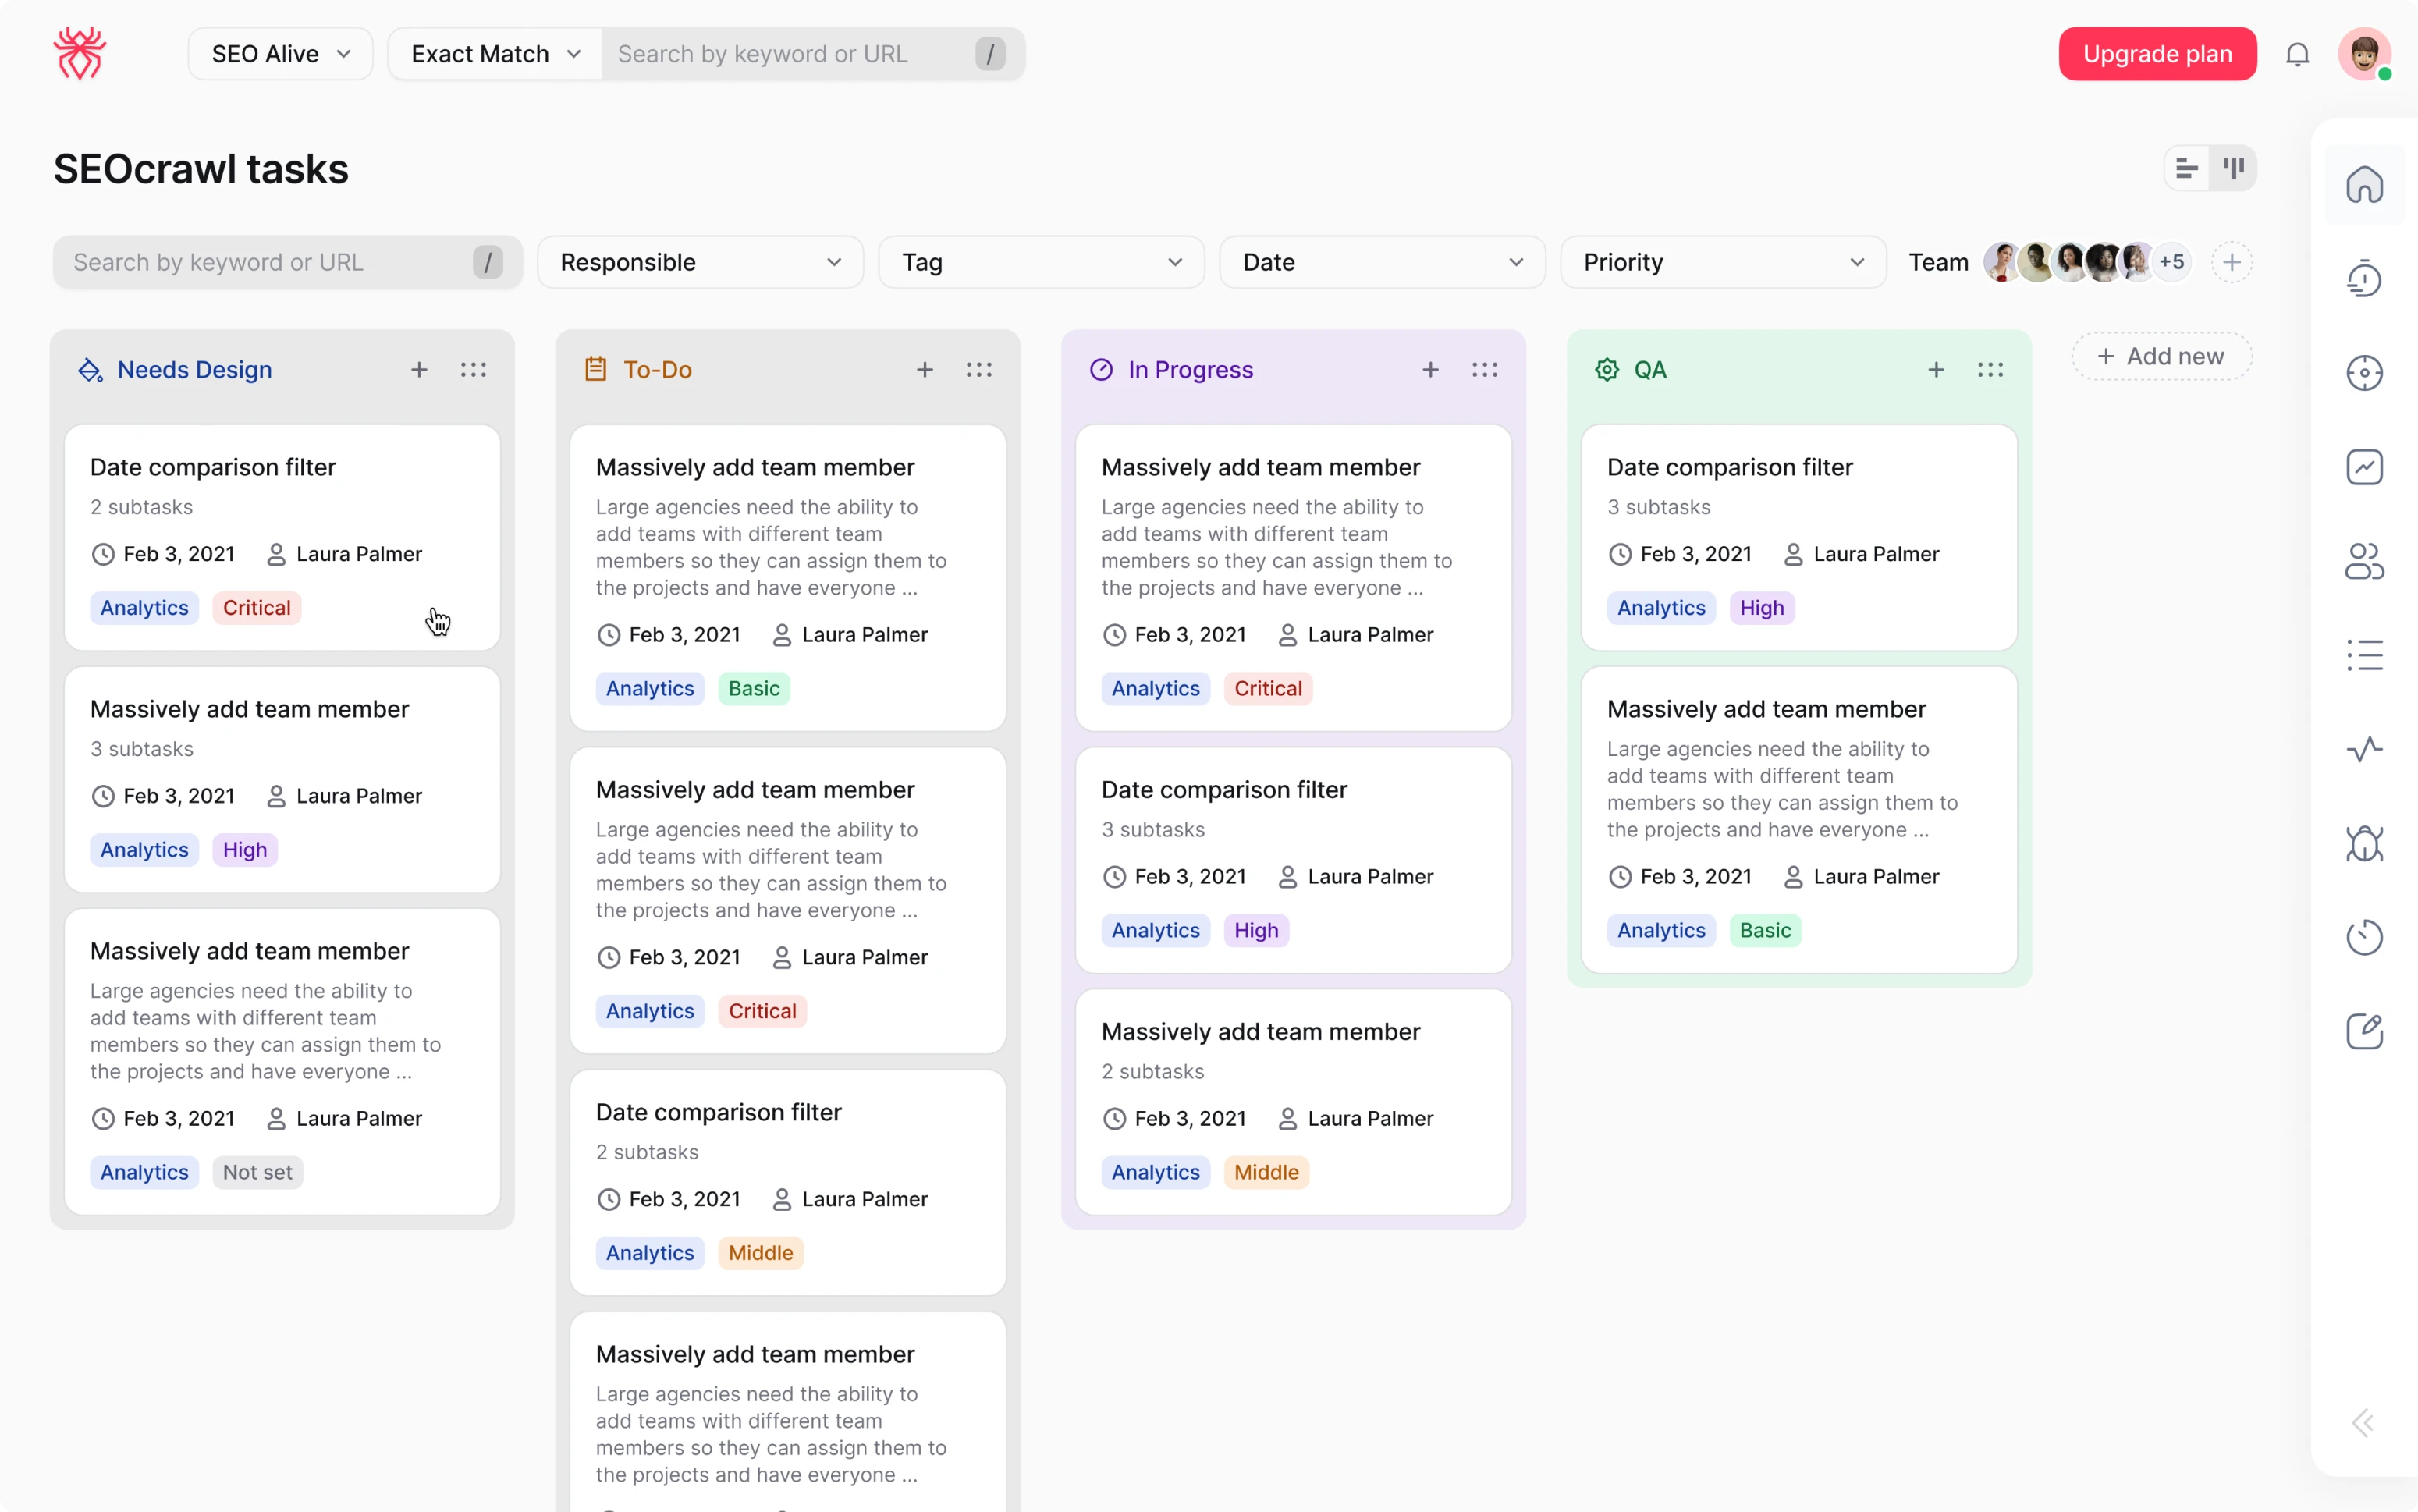Switch to kanban board view layout
Image resolution: width=2418 pixels, height=1512 pixels.
click(x=2235, y=167)
